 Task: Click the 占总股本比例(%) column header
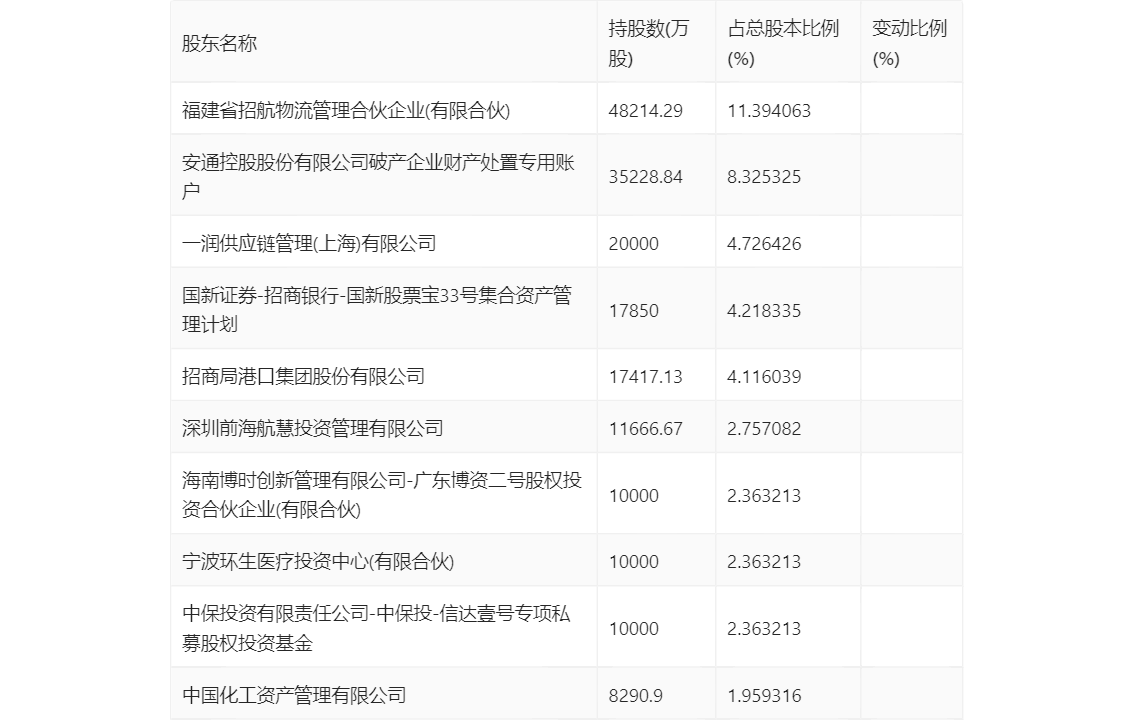tap(783, 43)
